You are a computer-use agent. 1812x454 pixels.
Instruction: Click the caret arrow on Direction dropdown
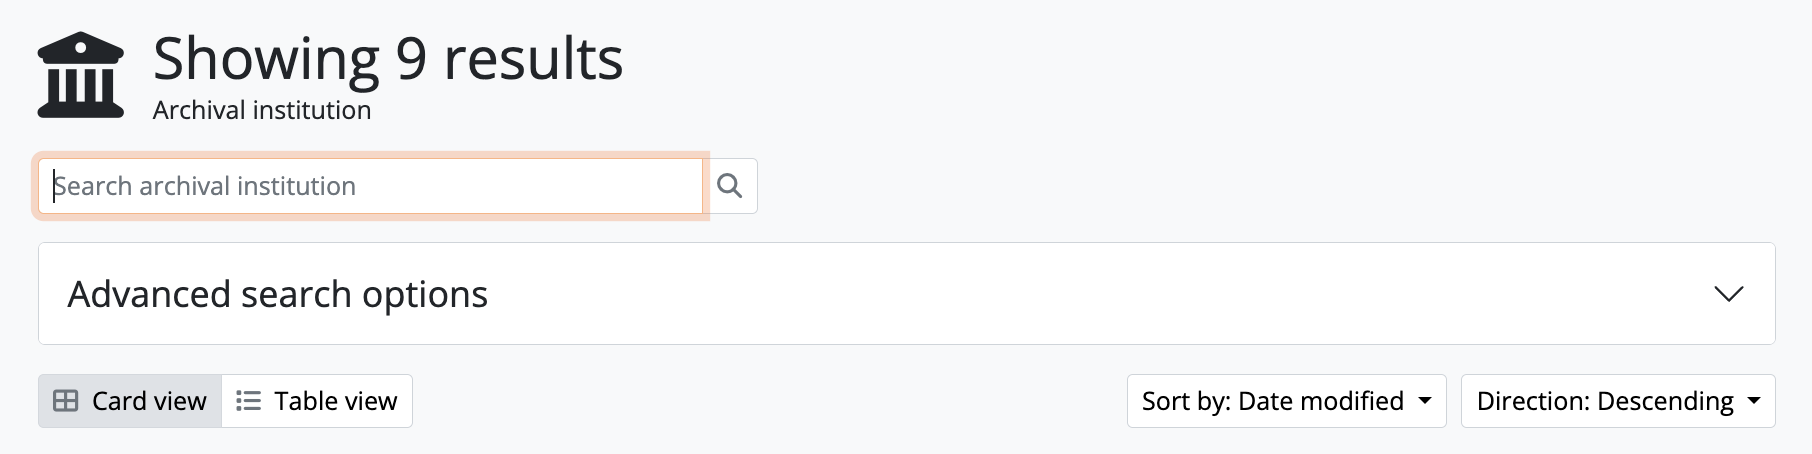tap(1754, 401)
